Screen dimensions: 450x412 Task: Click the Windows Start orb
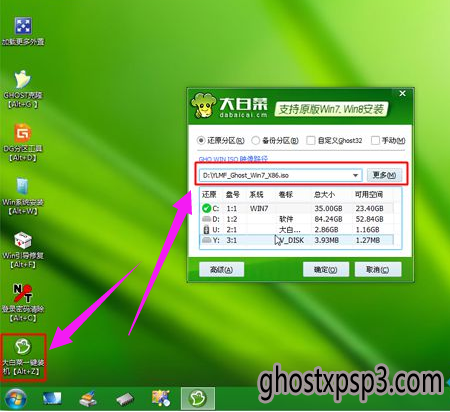[x=16, y=398]
